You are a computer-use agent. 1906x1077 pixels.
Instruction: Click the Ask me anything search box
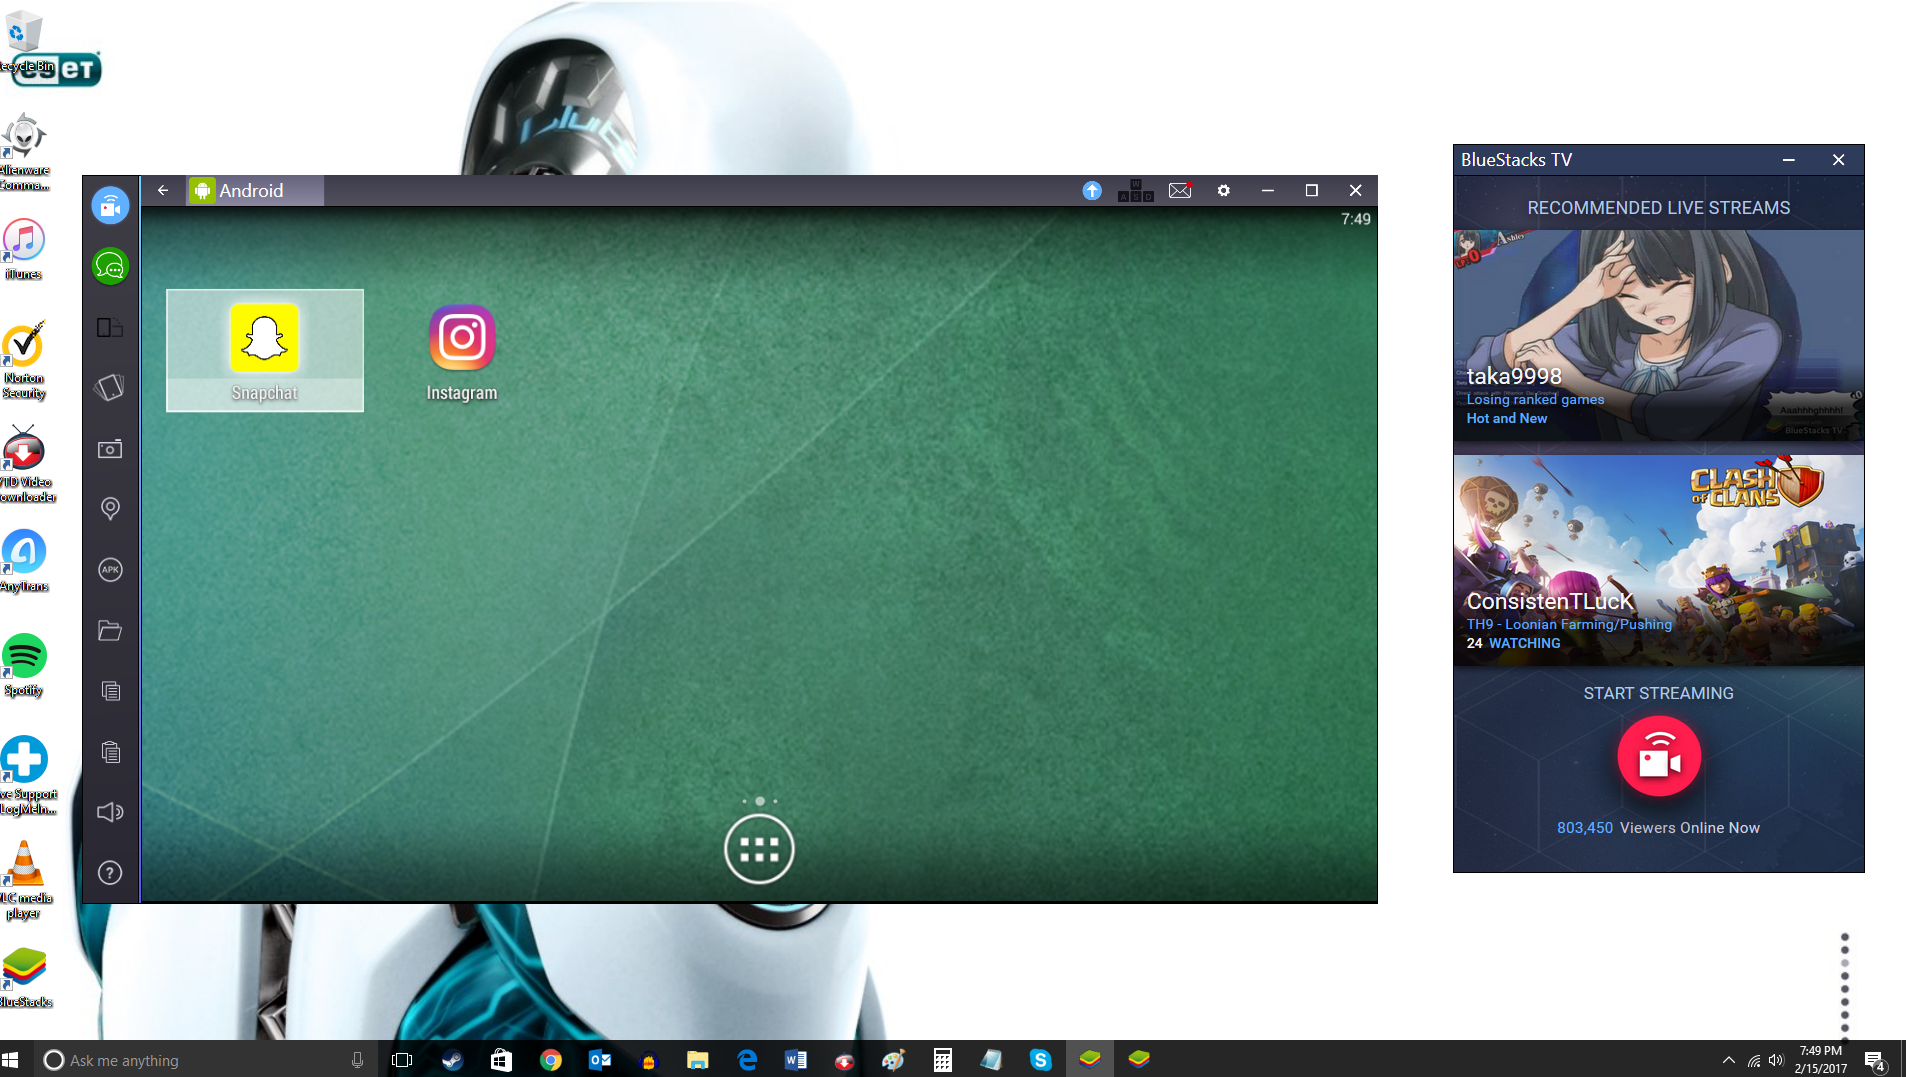click(205, 1060)
